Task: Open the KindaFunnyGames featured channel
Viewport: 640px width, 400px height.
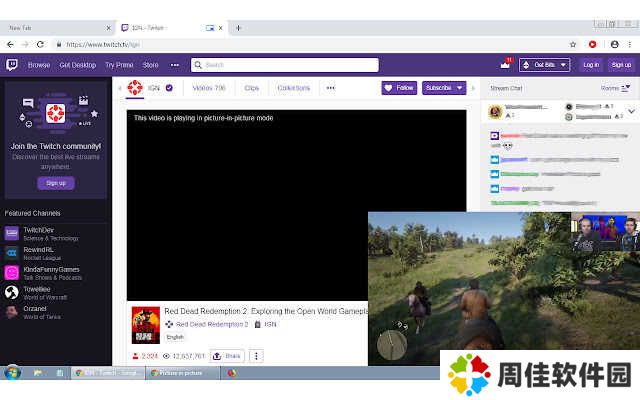Action: coord(56,273)
